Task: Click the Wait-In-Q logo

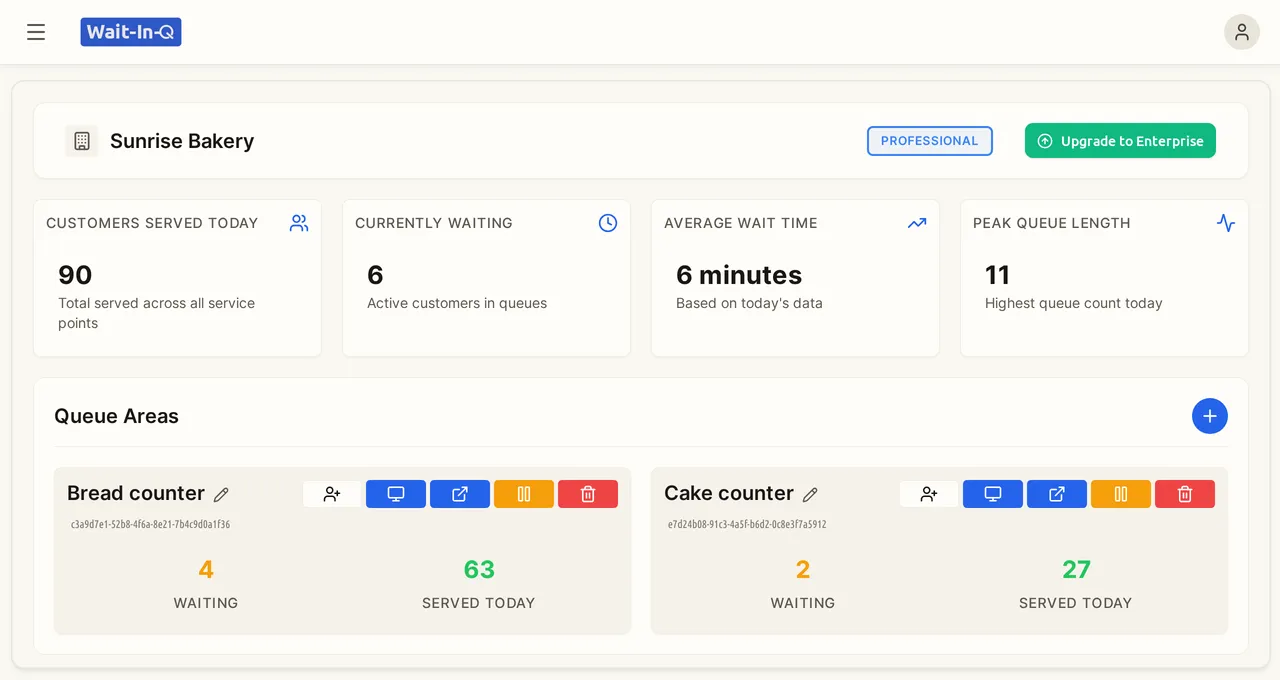Action: pos(131,32)
